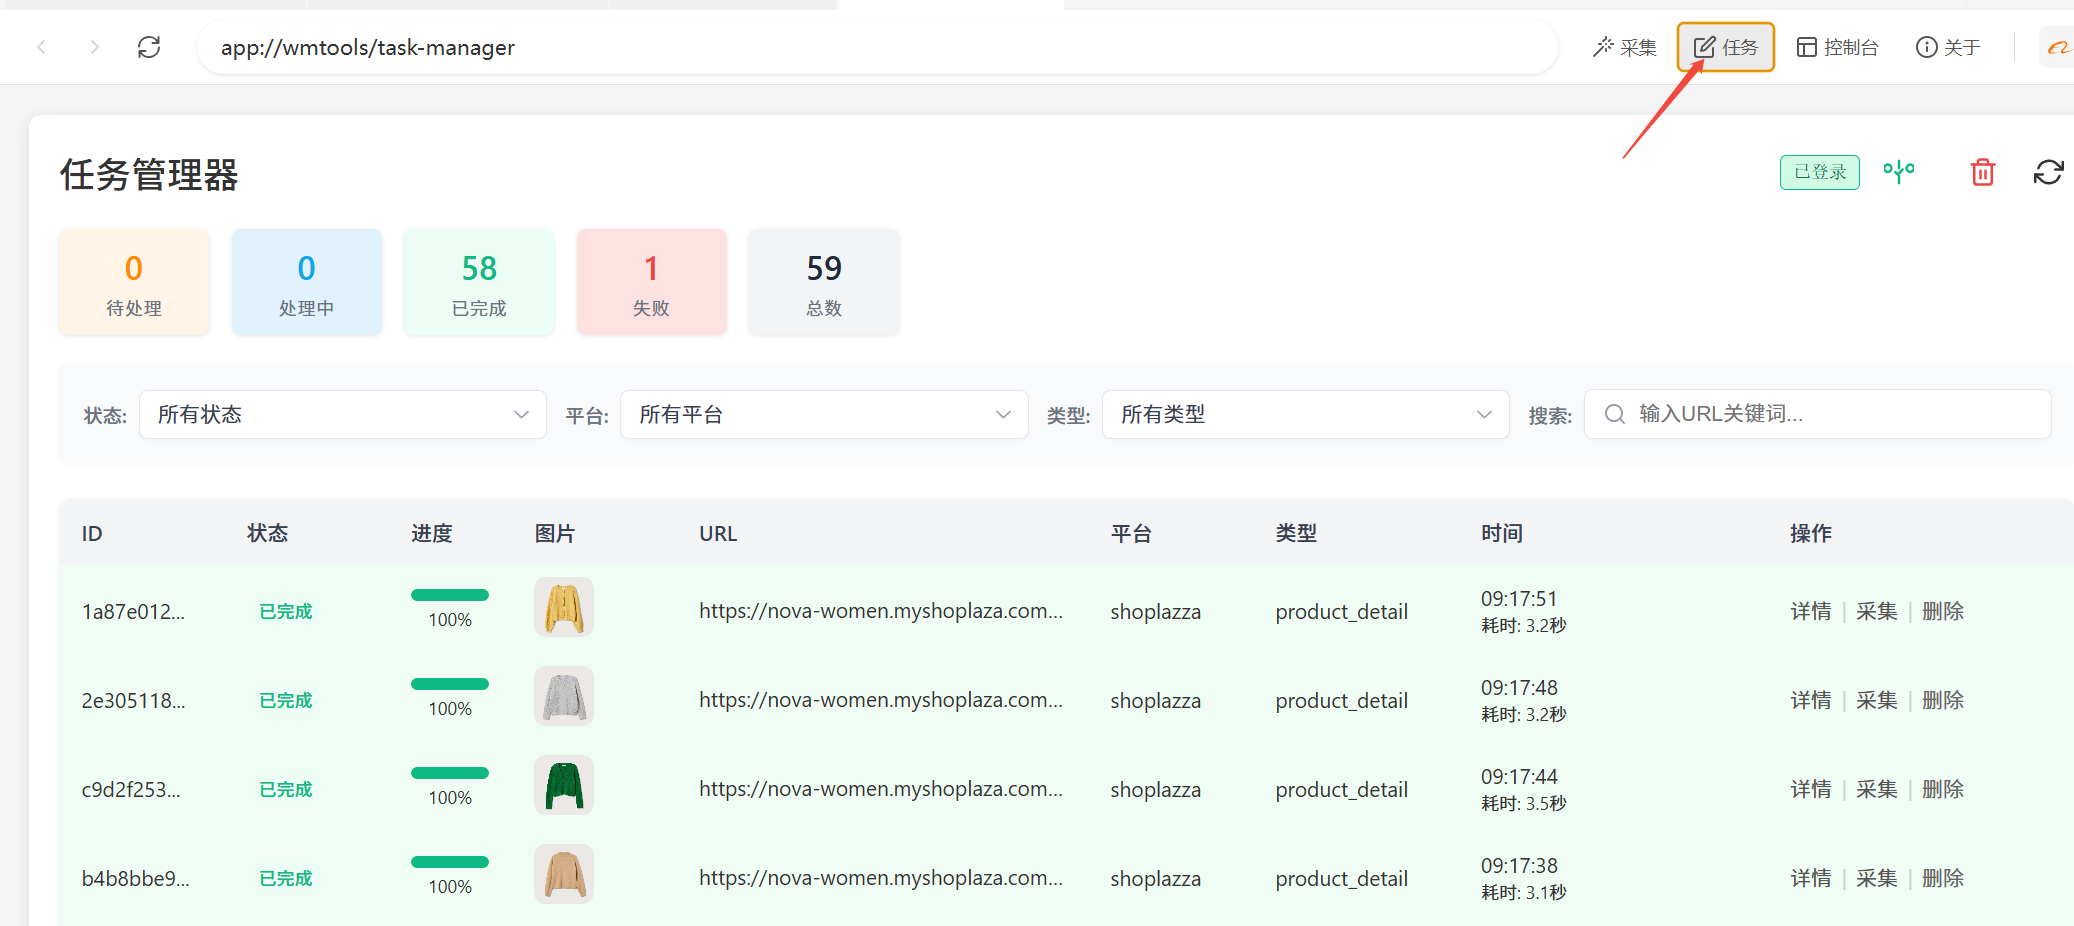The height and width of the screenshot is (926, 2074).
Task: Click the green branch settings icon
Action: pos(1898,172)
